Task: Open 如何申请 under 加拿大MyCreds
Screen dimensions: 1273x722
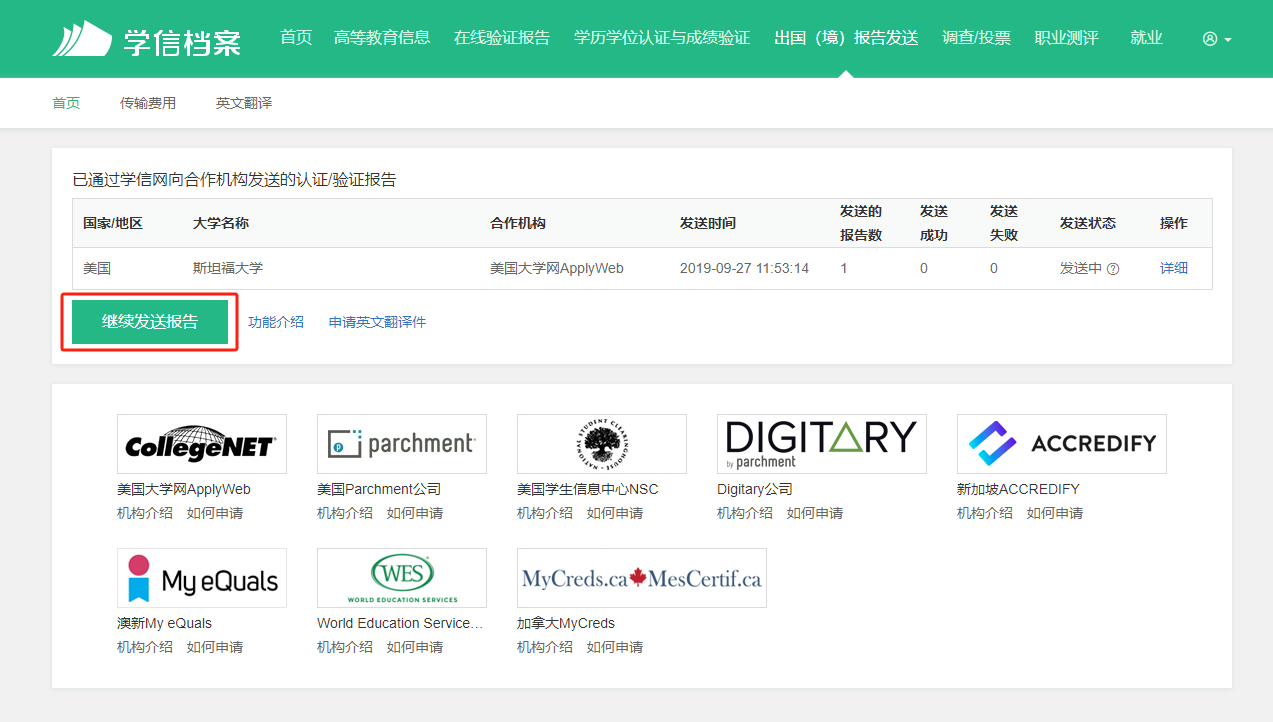Action: 615,647
